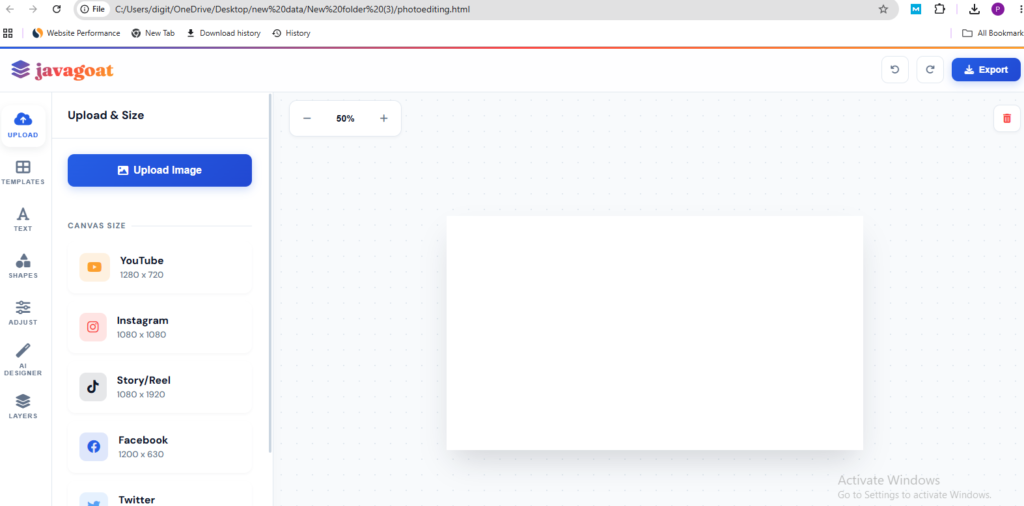Redo the last canvas action
1024x506 pixels.
[x=930, y=70]
